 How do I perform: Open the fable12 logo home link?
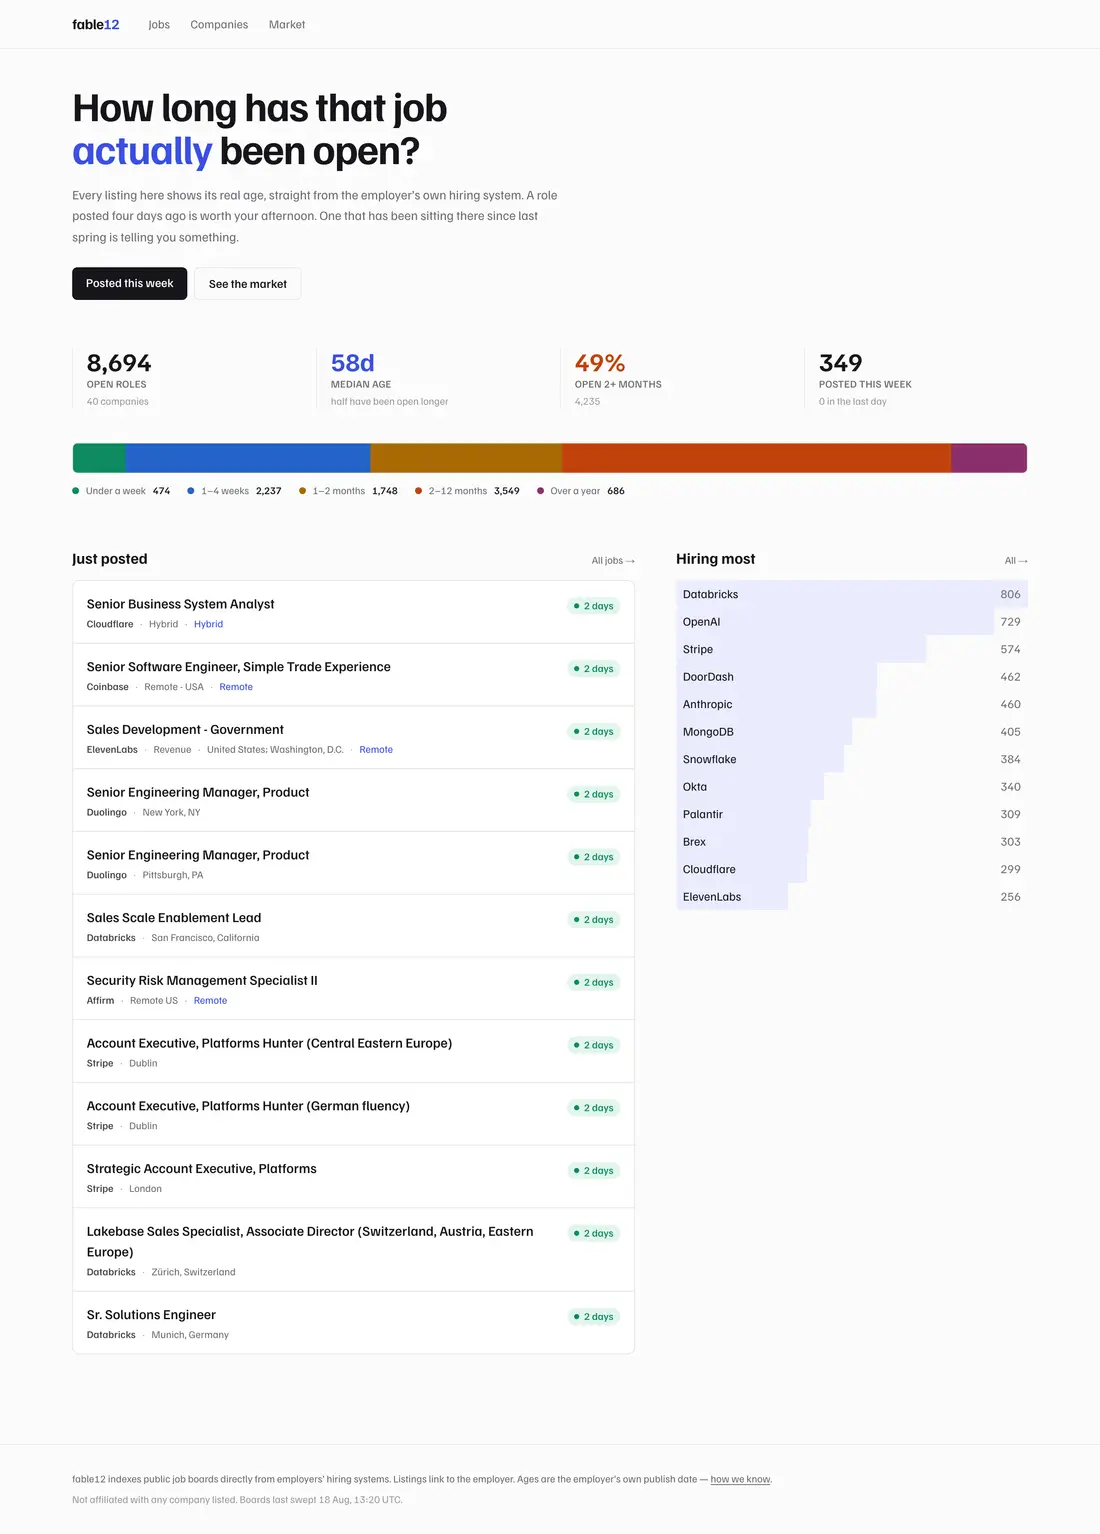pyautogui.click(x=95, y=24)
